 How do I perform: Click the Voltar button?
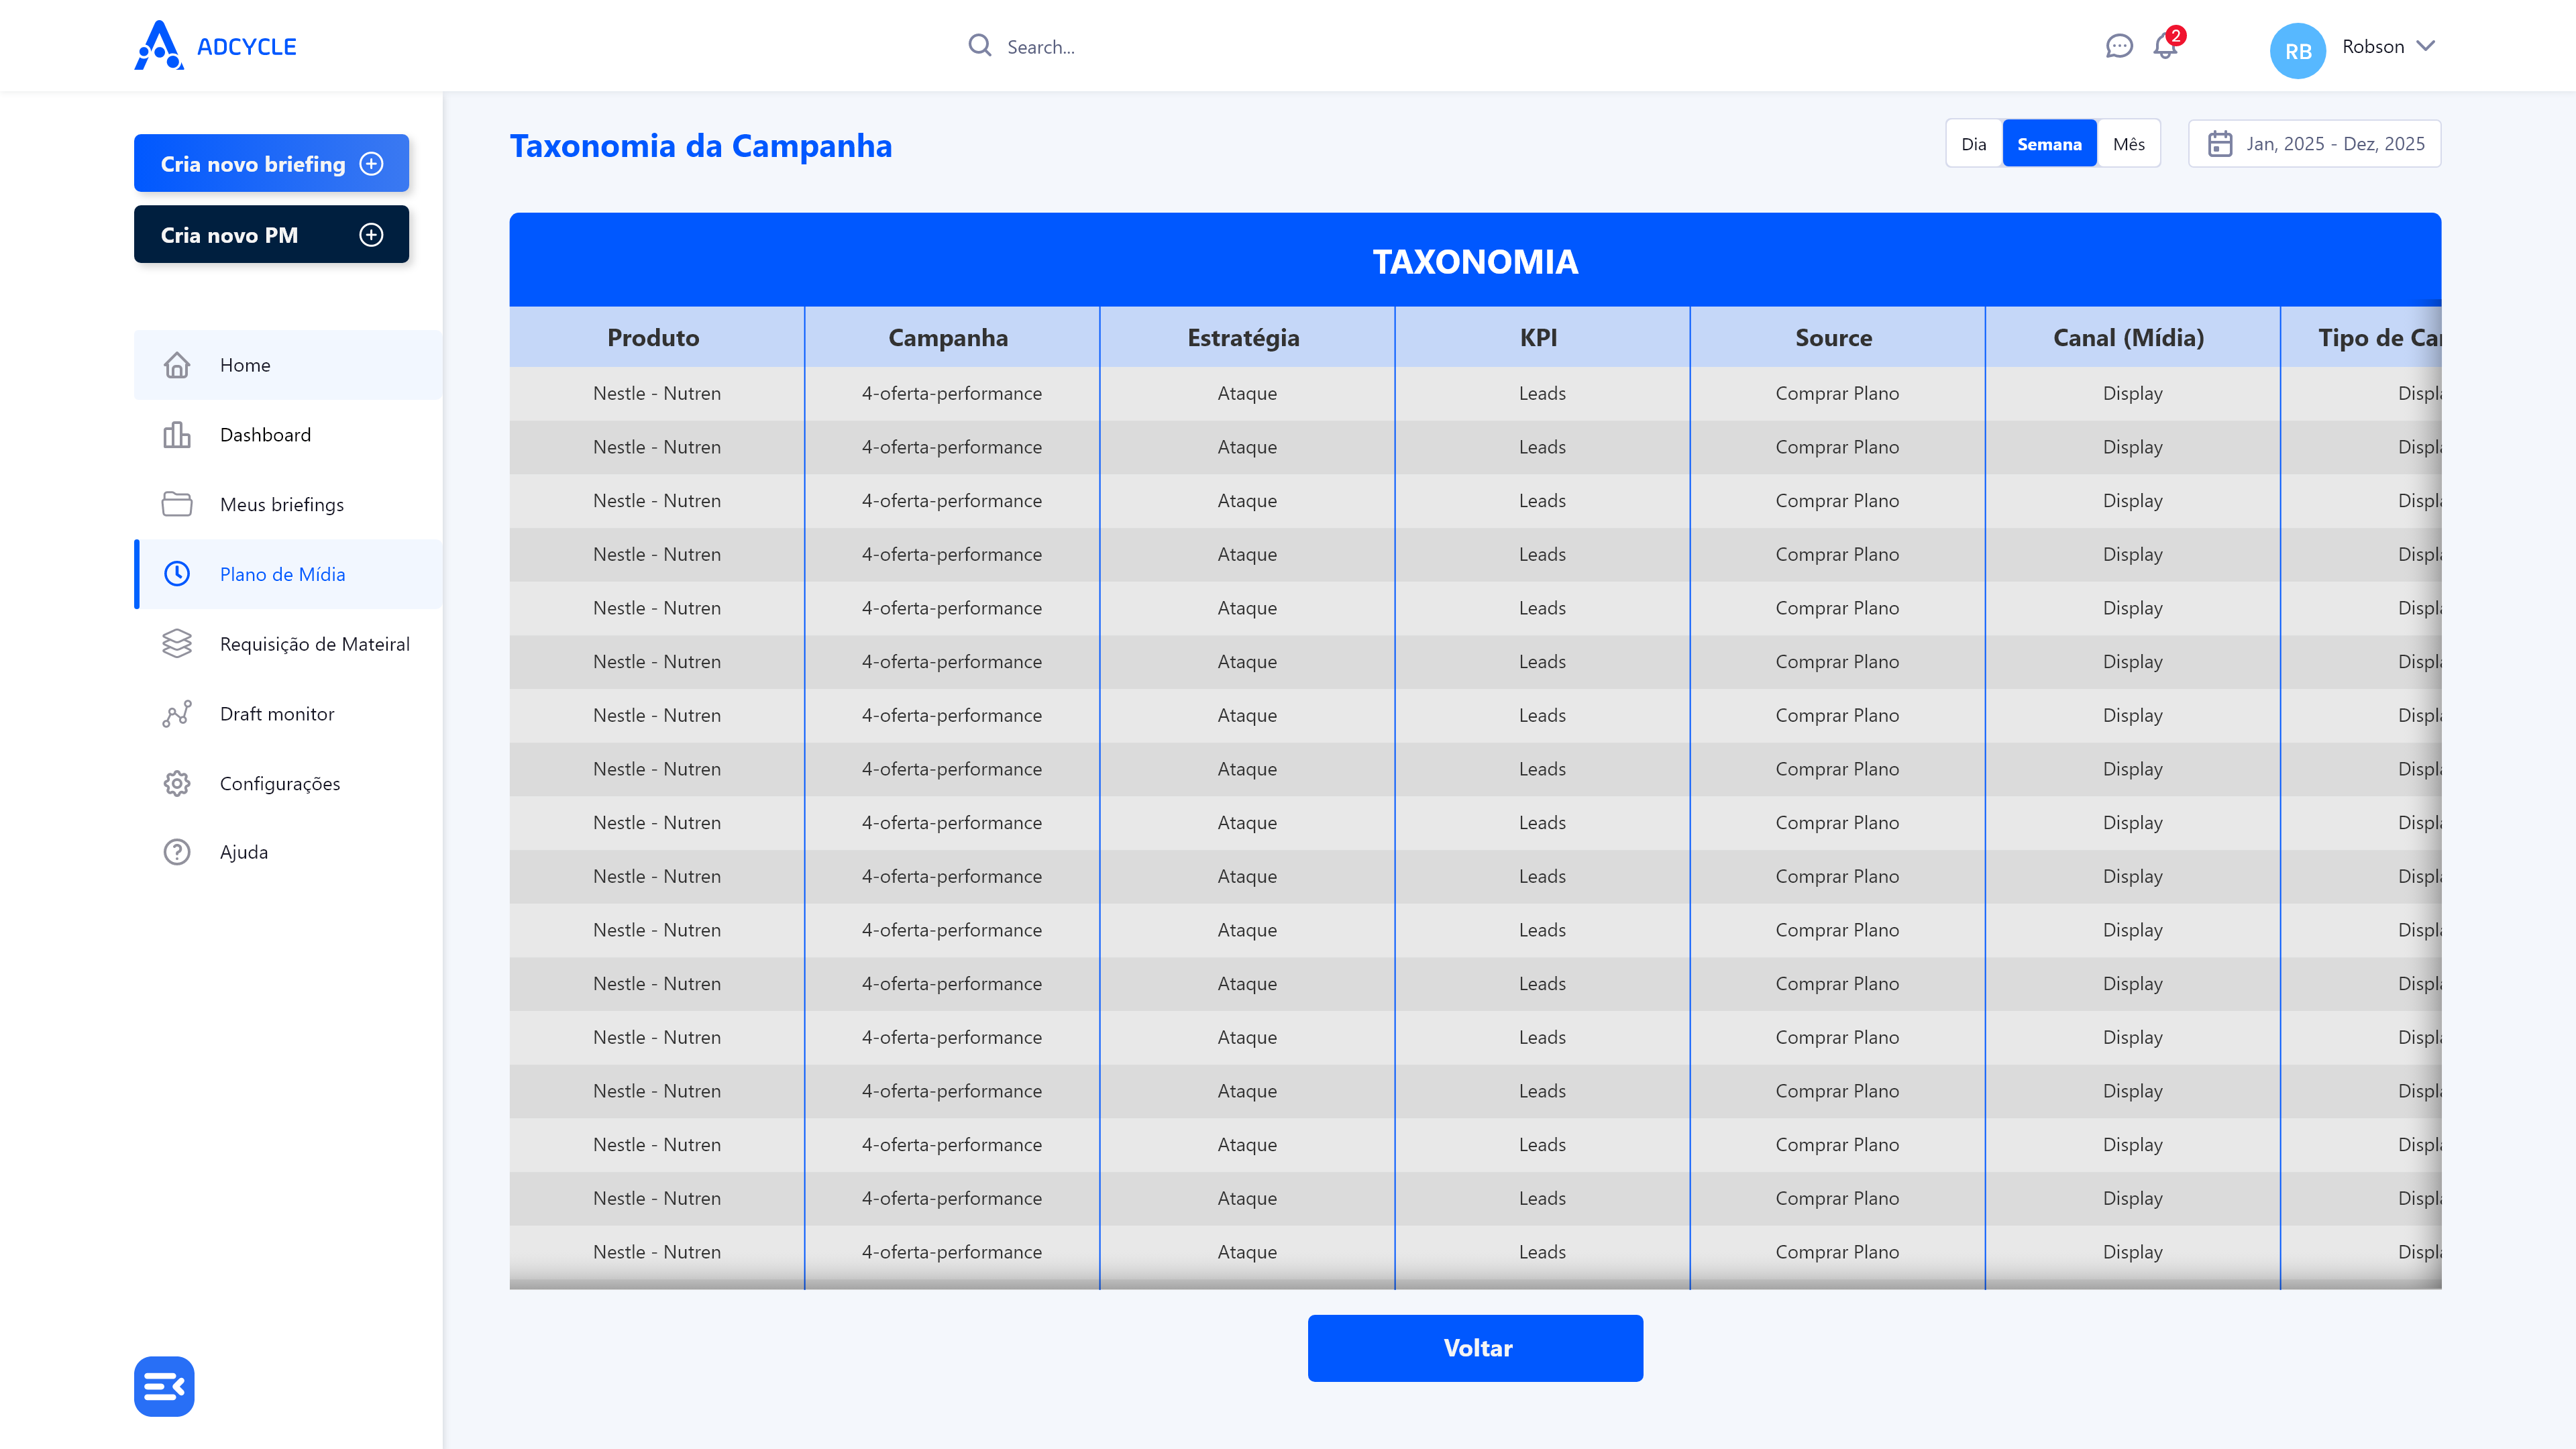click(1475, 1347)
